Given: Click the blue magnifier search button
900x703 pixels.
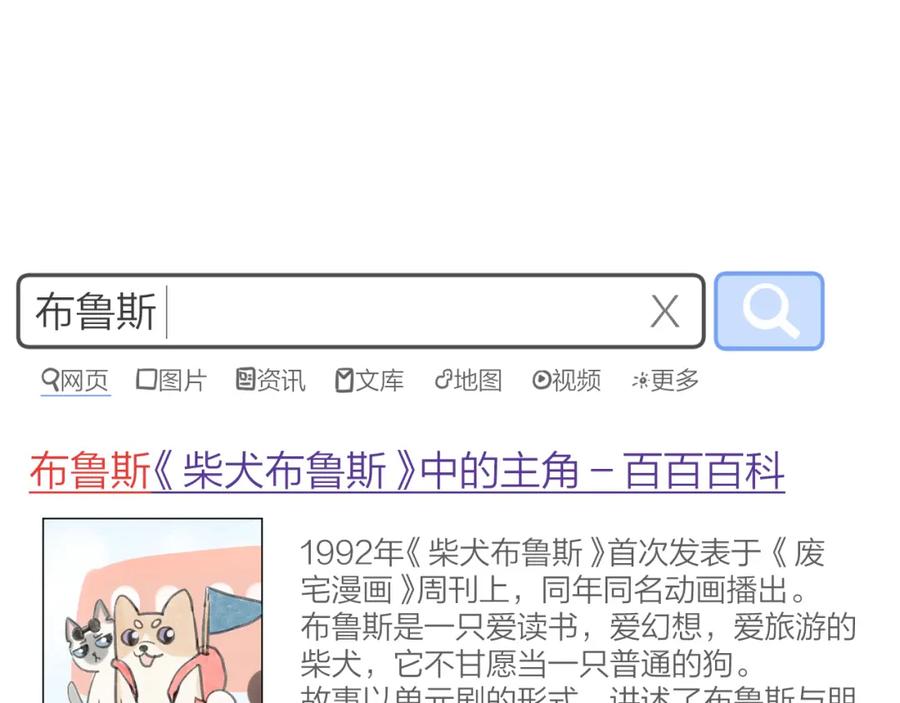Looking at the screenshot, I should (769, 311).
